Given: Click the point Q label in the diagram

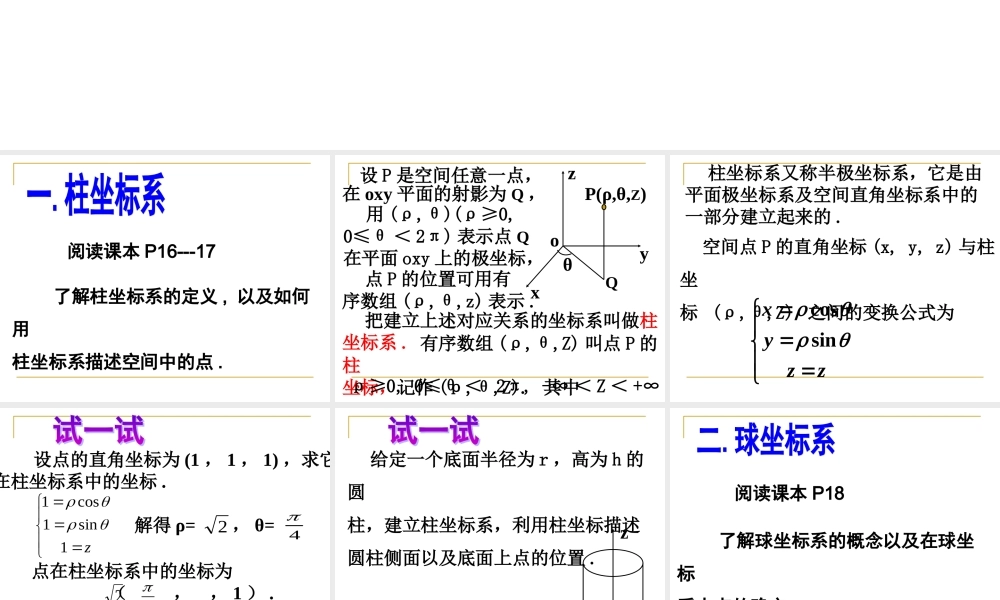Looking at the screenshot, I should (611, 283).
